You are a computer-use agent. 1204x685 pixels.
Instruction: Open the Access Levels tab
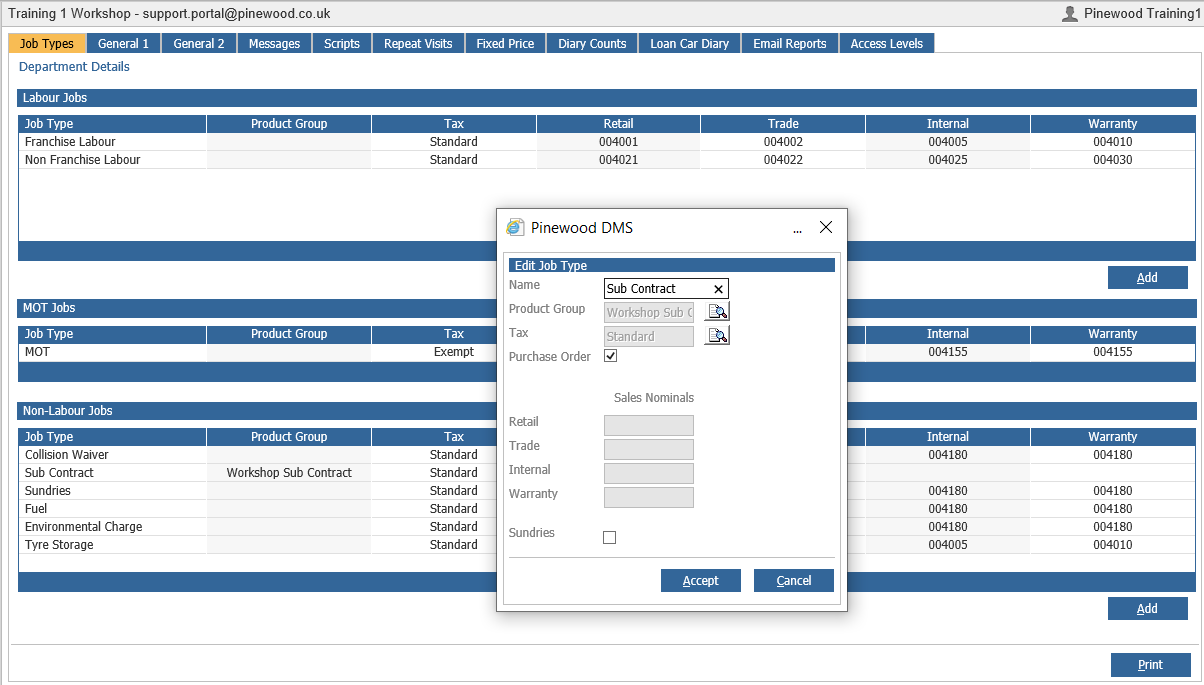887,43
